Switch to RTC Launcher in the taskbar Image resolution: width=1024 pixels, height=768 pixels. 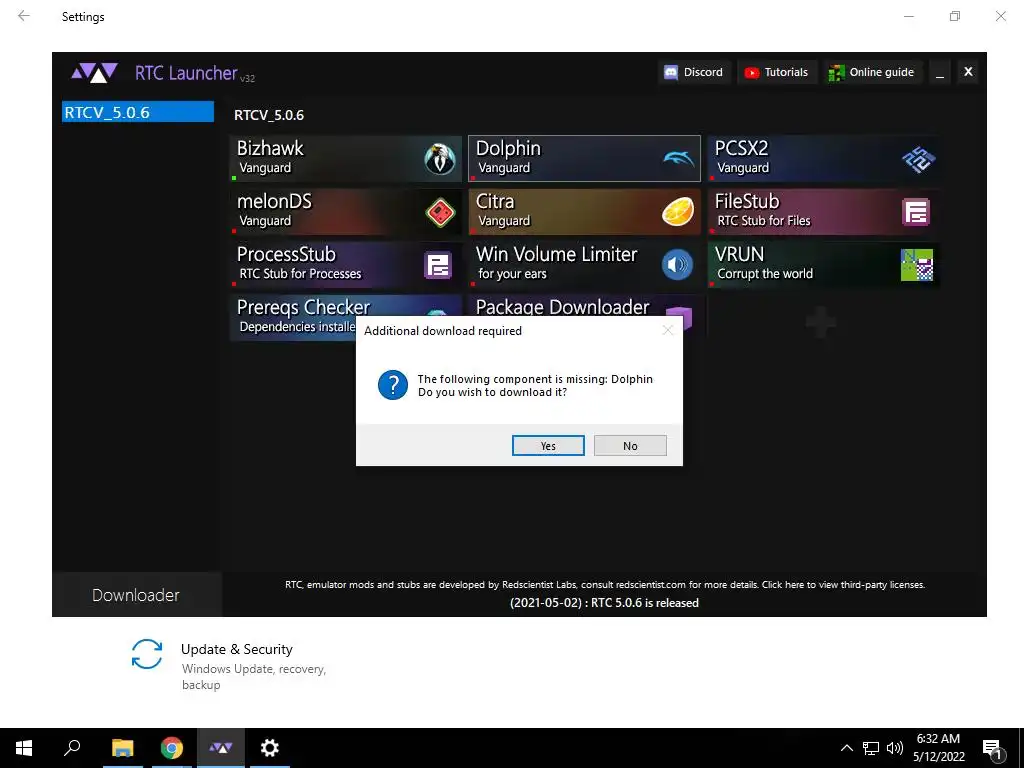221,748
